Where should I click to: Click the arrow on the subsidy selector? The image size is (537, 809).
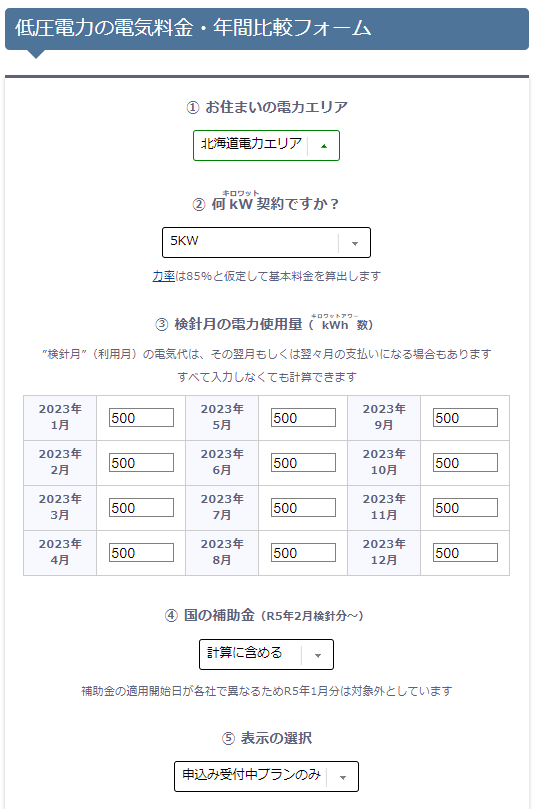(x=318, y=655)
